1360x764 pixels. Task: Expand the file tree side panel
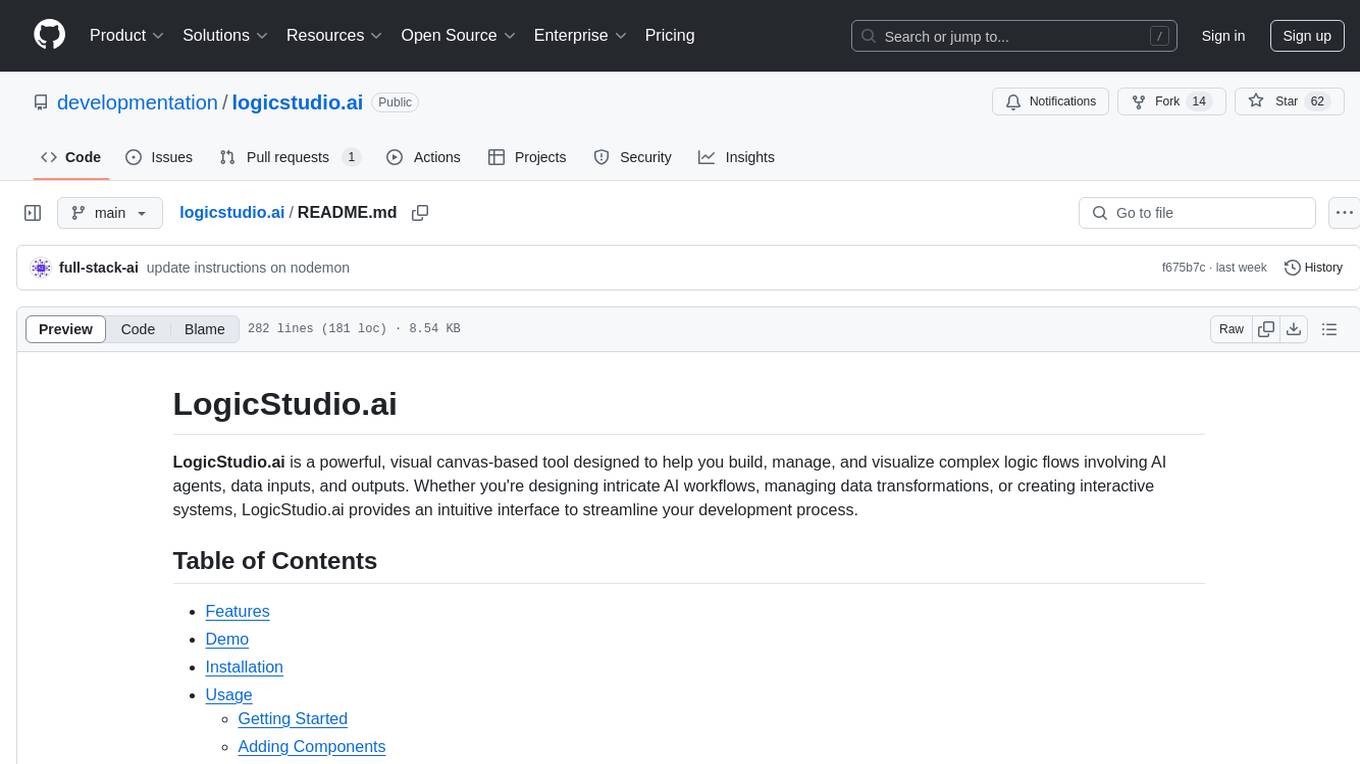(x=33, y=213)
